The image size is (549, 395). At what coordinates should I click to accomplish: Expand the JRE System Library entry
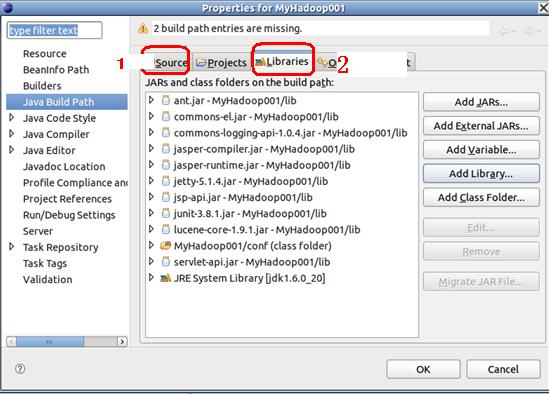click(x=151, y=278)
